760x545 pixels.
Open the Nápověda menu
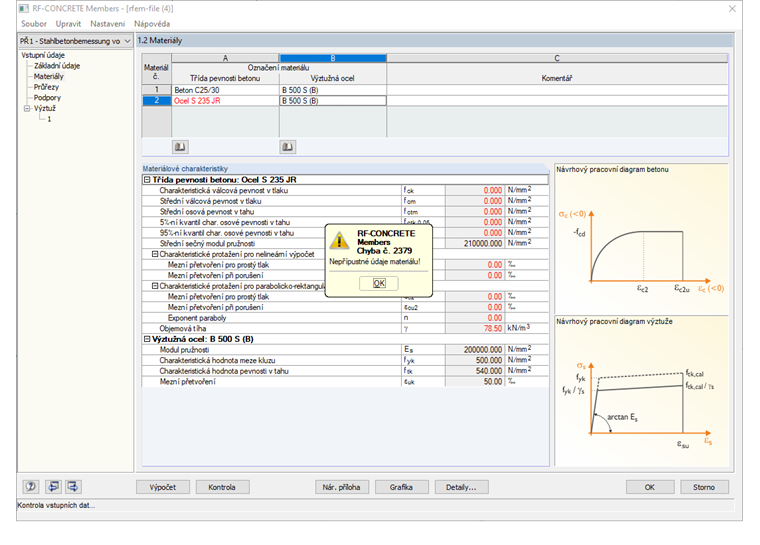click(152, 24)
